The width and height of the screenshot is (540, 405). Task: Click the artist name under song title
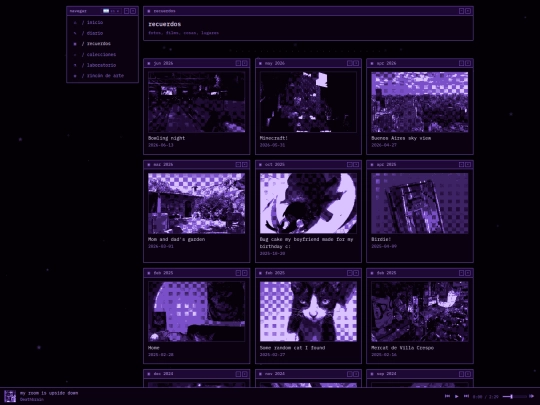click(32, 400)
